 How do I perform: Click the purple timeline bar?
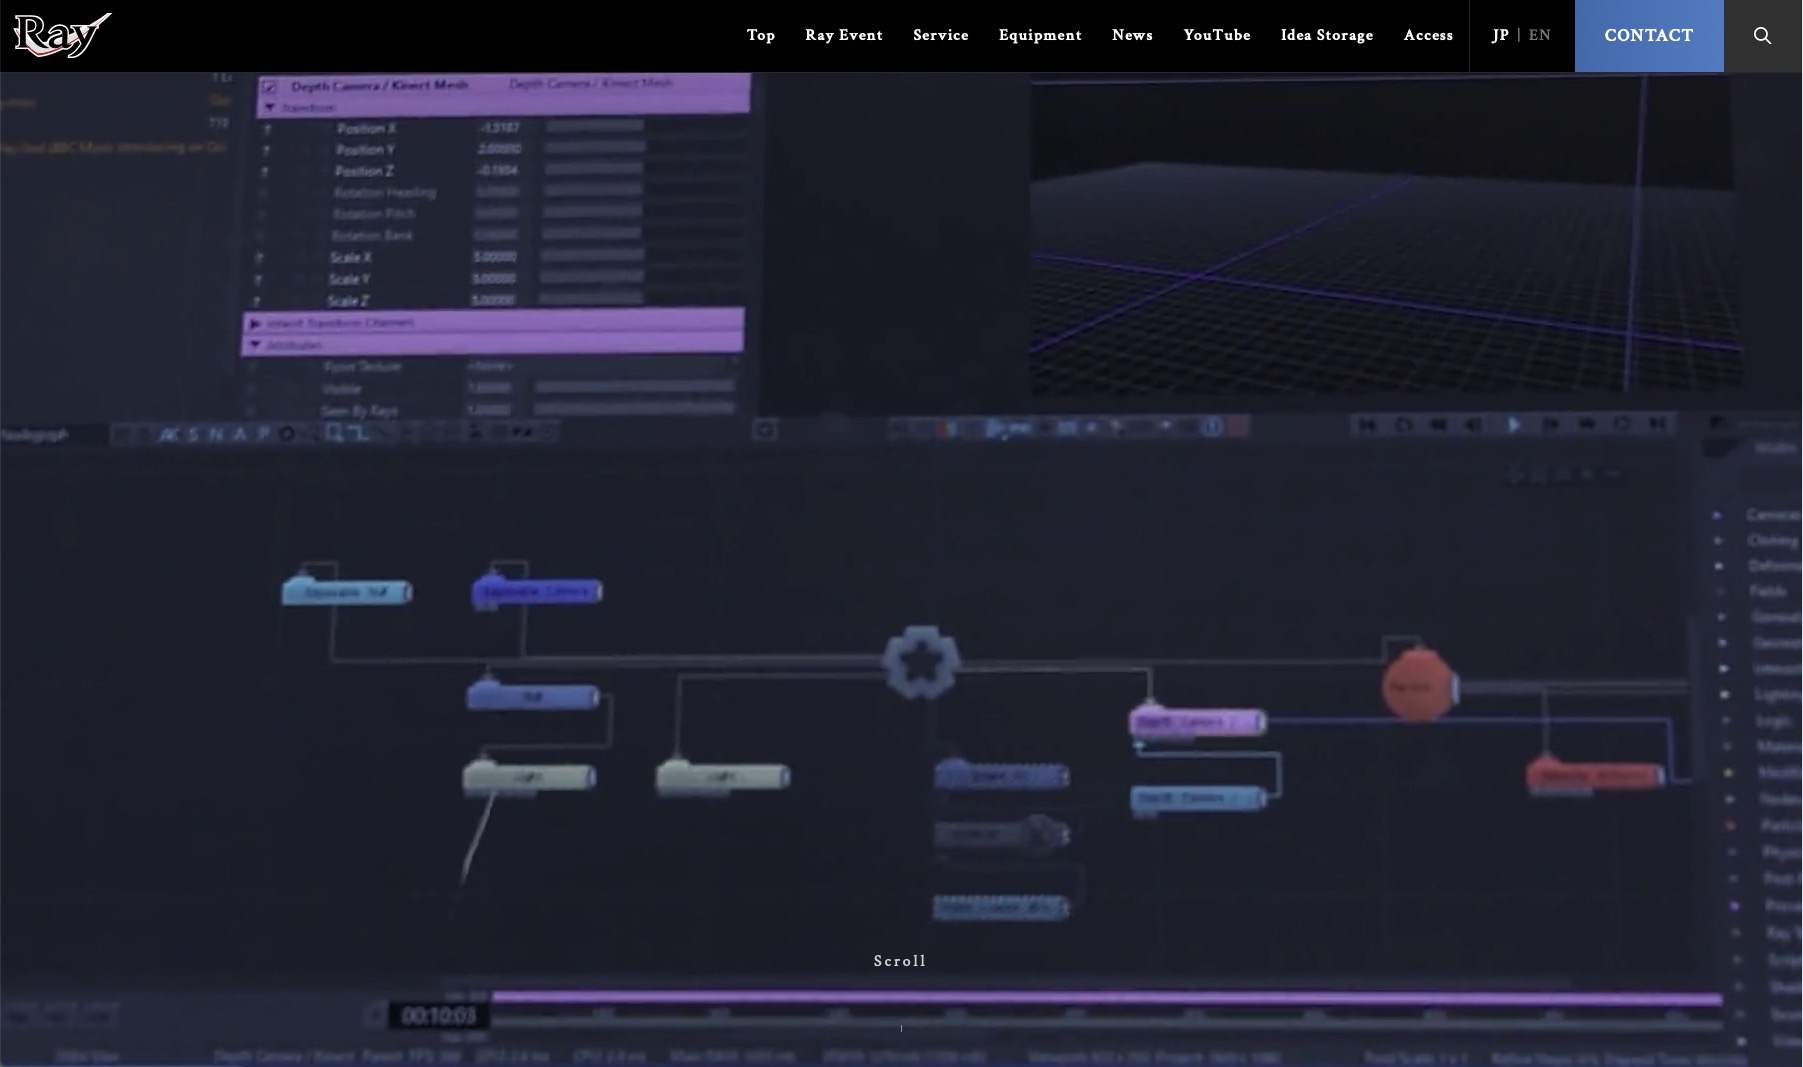point(1100,998)
